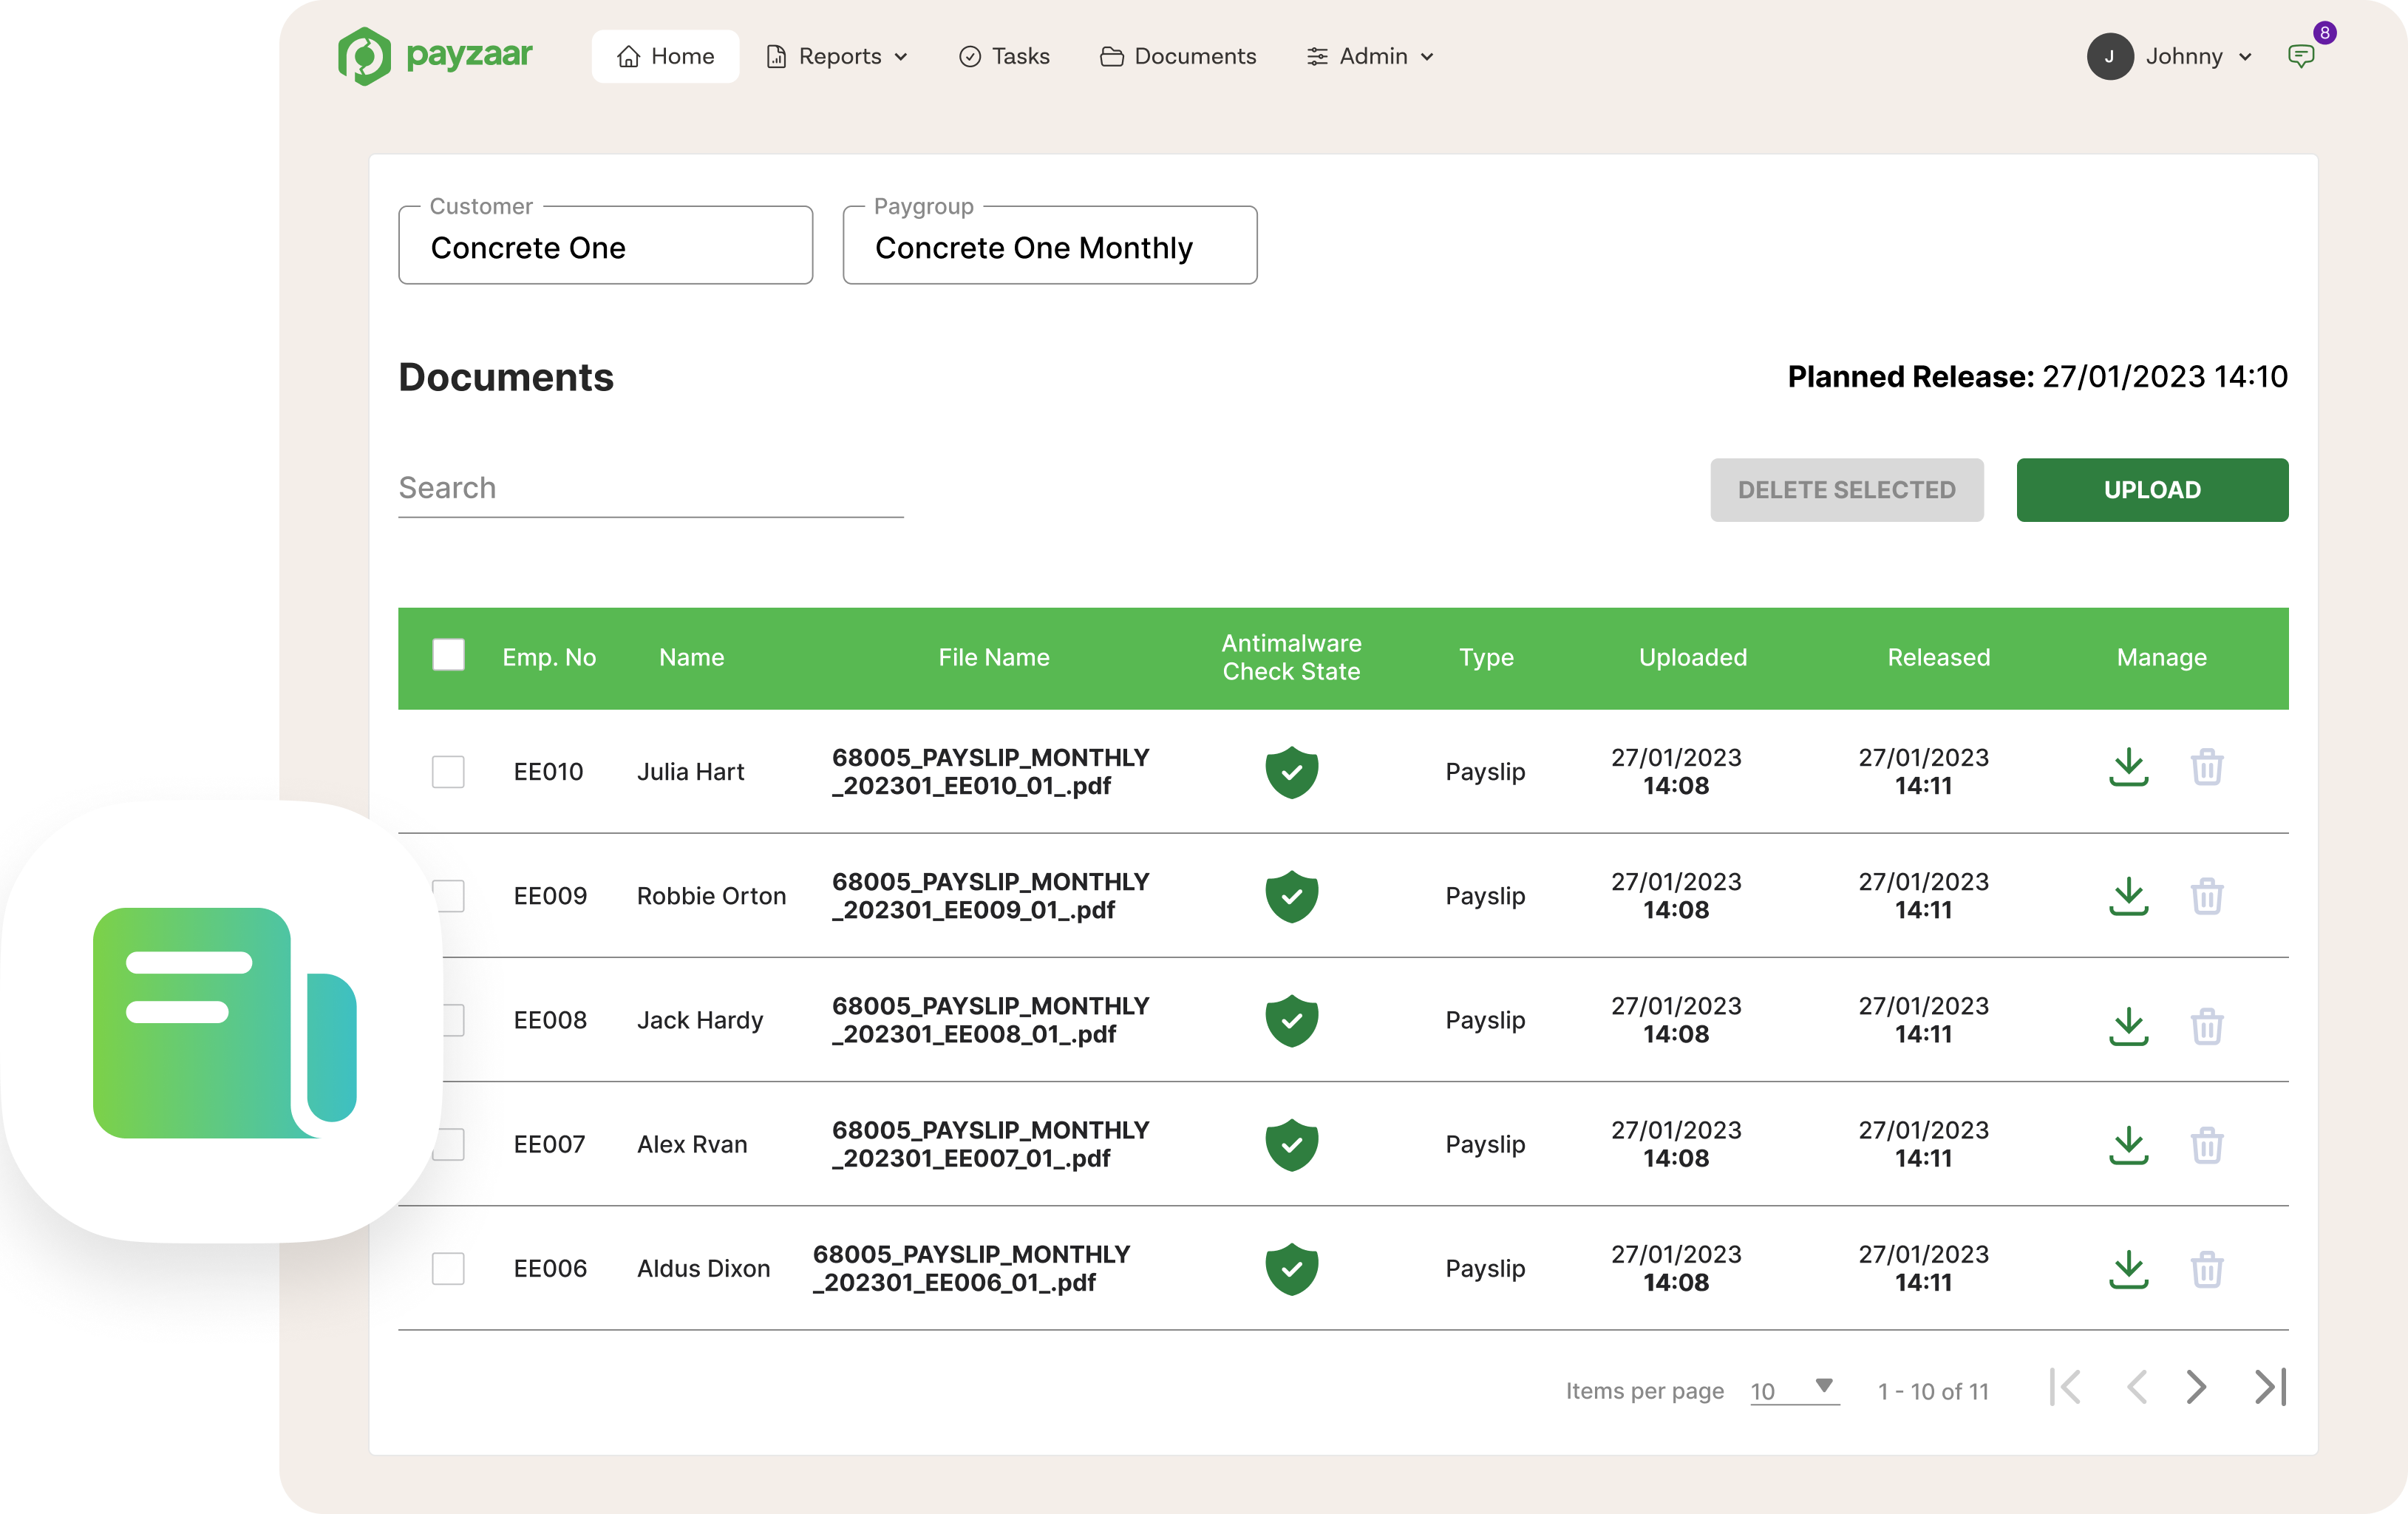Click the Antimalware Check State header
The height and width of the screenshot is (1514, 2408).
point(1291,657)
